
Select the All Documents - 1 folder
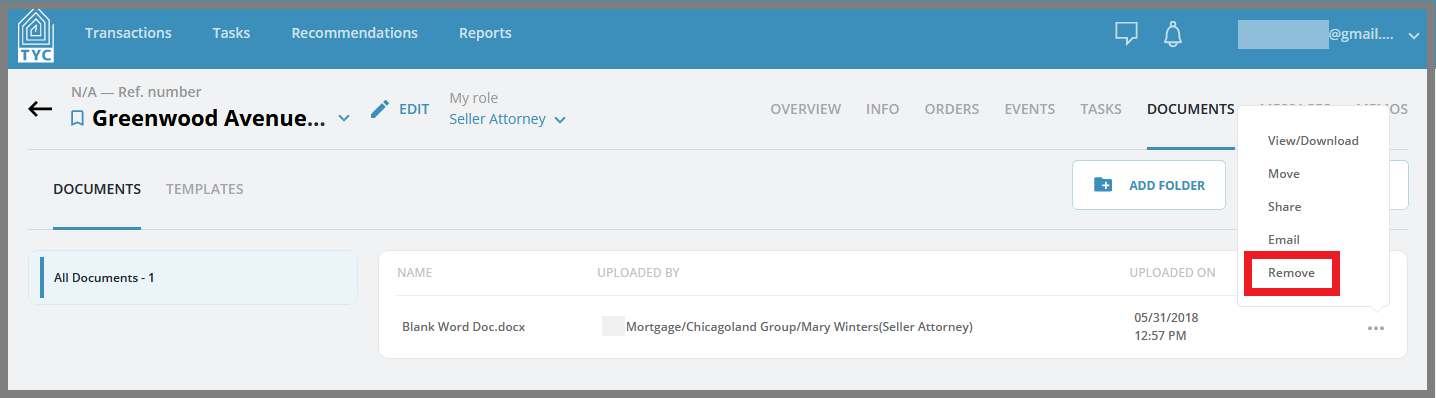click(x=193, y=277)
